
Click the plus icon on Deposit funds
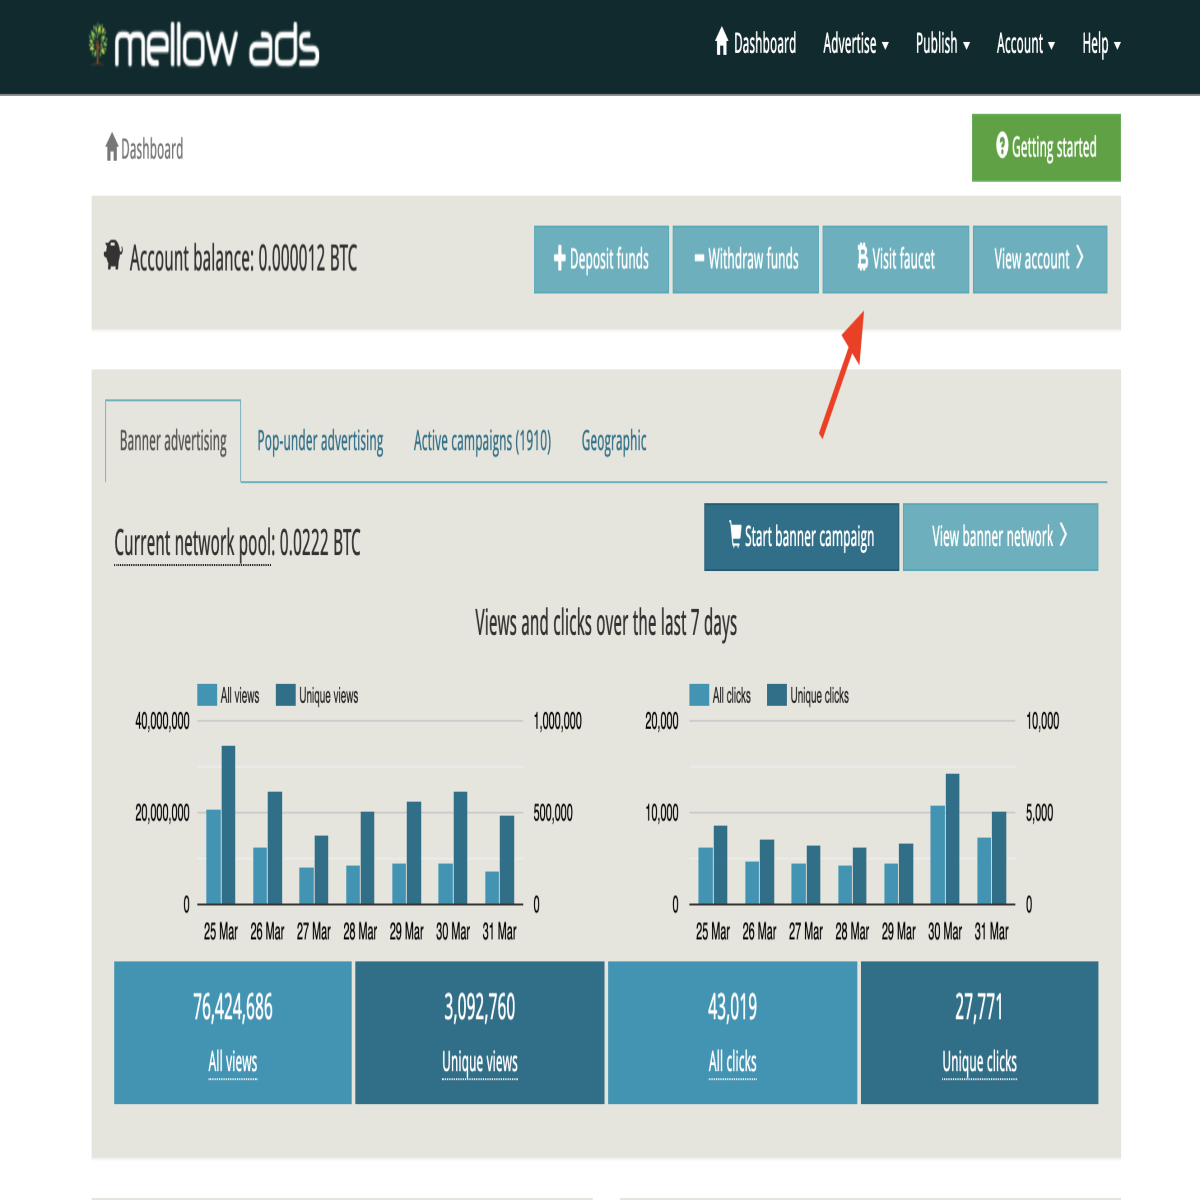click(560, 259)
